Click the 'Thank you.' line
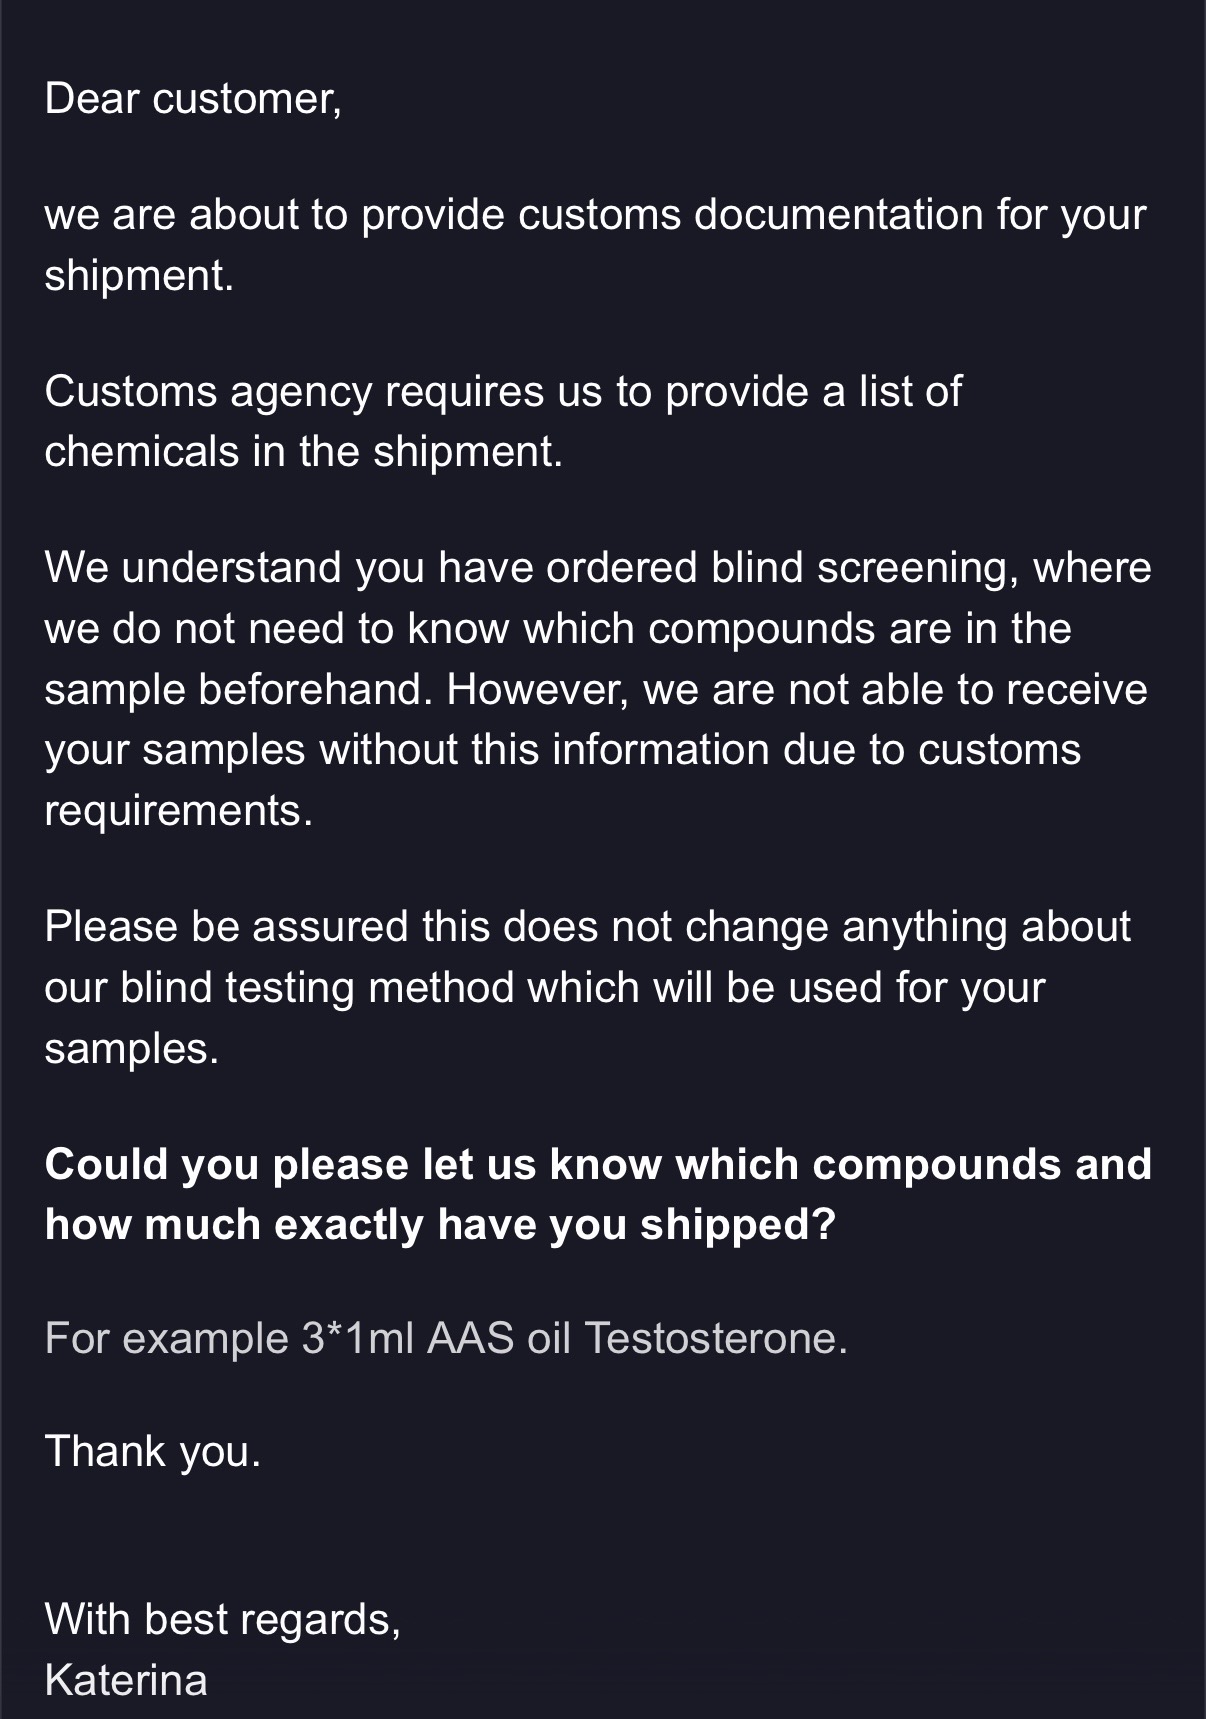This screenshot has width=1206, height=1719. pos(153,1451)
